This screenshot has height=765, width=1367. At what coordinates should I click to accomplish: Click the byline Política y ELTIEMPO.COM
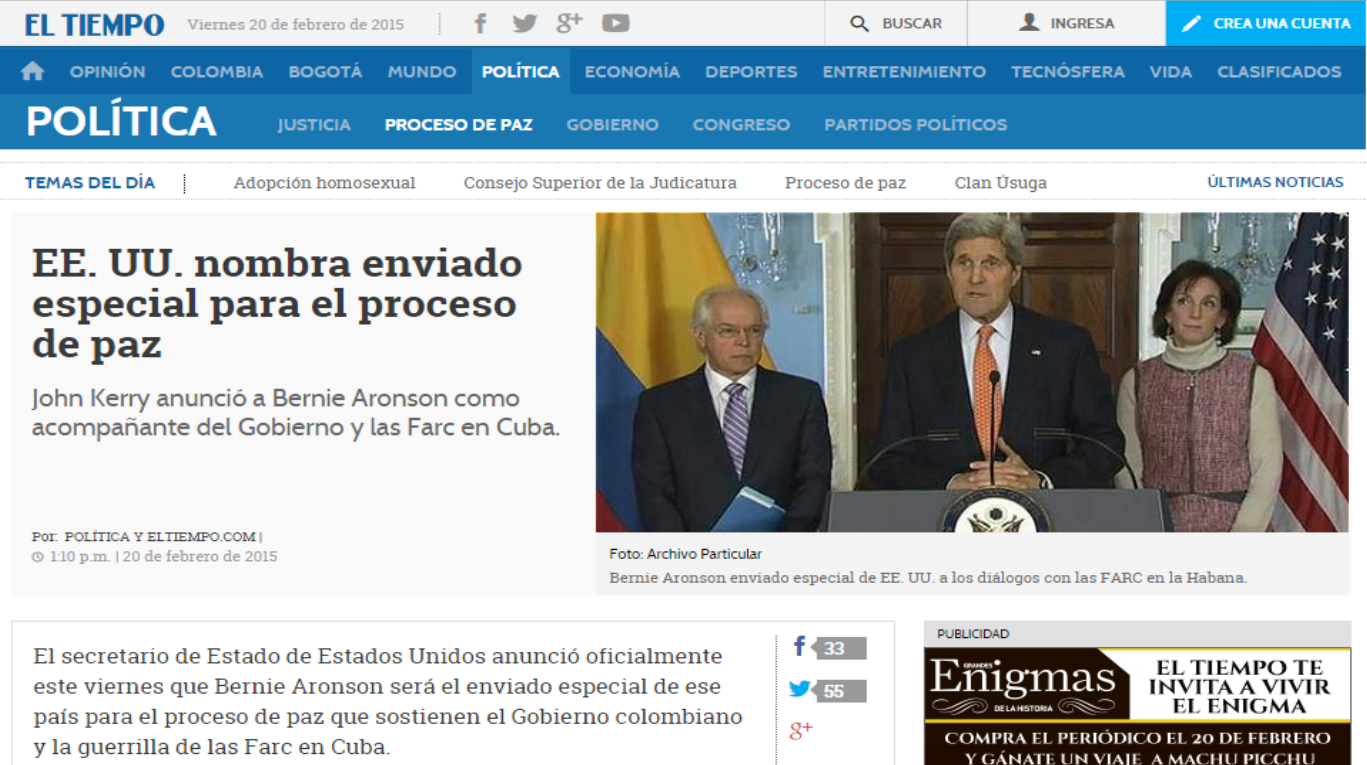coord(160,537)
